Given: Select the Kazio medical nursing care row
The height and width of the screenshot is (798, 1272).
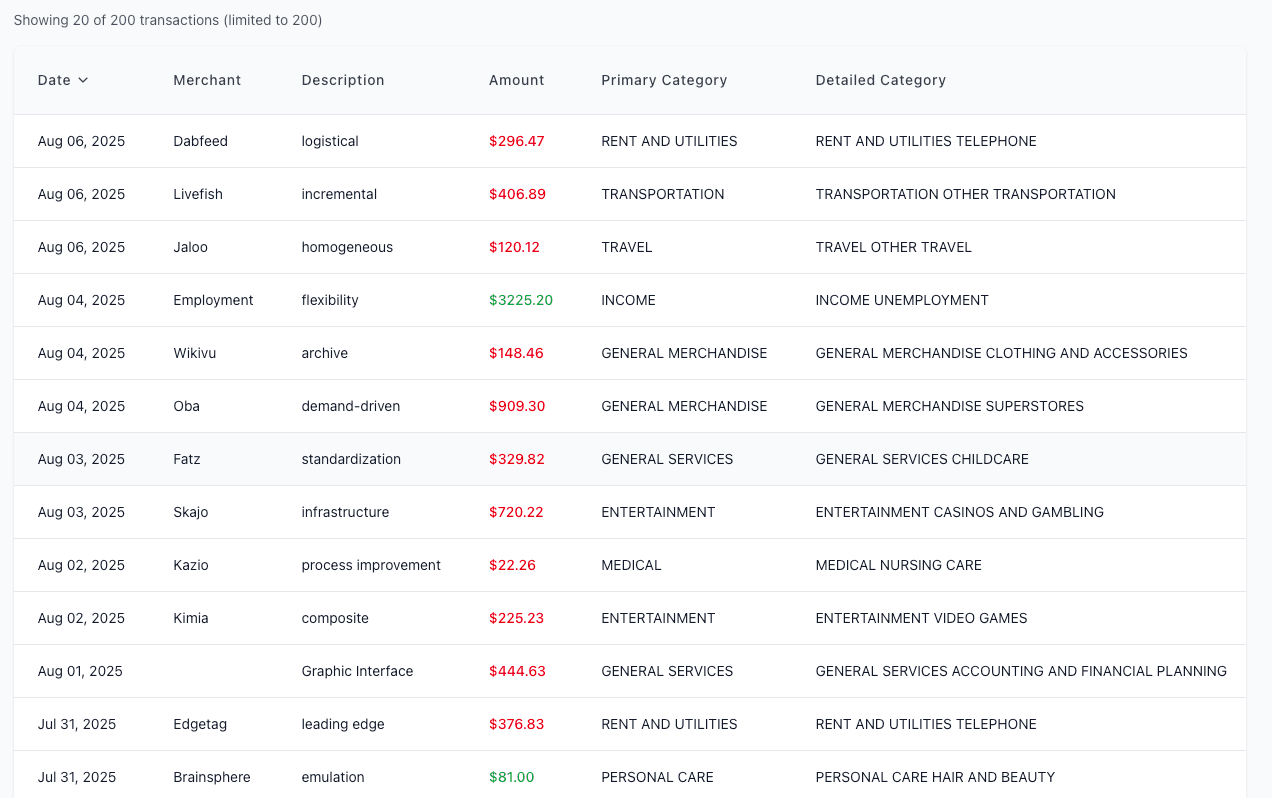Looking at the screenshot, I should (x=191, y=565).
